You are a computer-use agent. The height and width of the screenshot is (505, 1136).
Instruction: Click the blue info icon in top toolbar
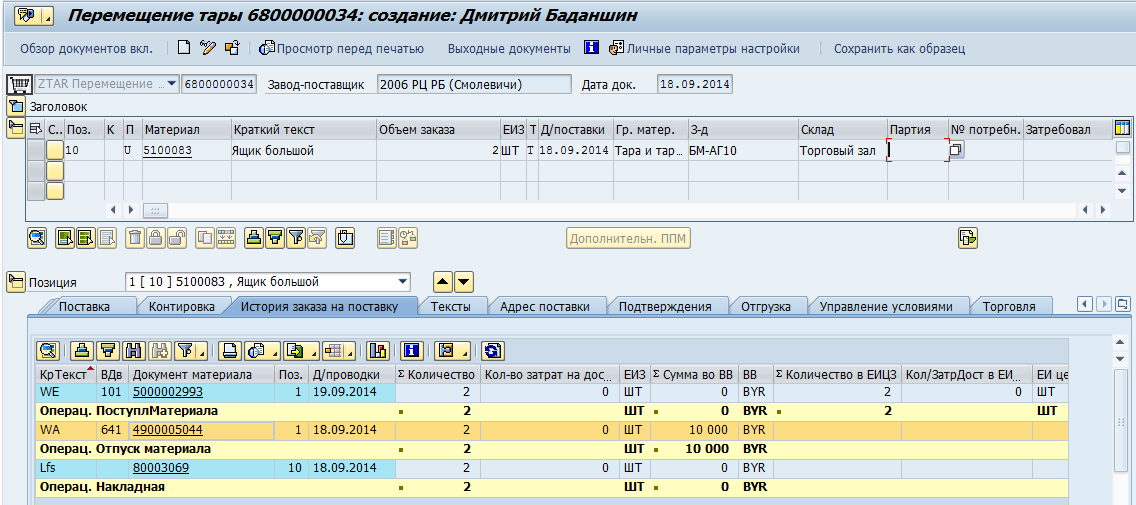(x=591, y=48)
